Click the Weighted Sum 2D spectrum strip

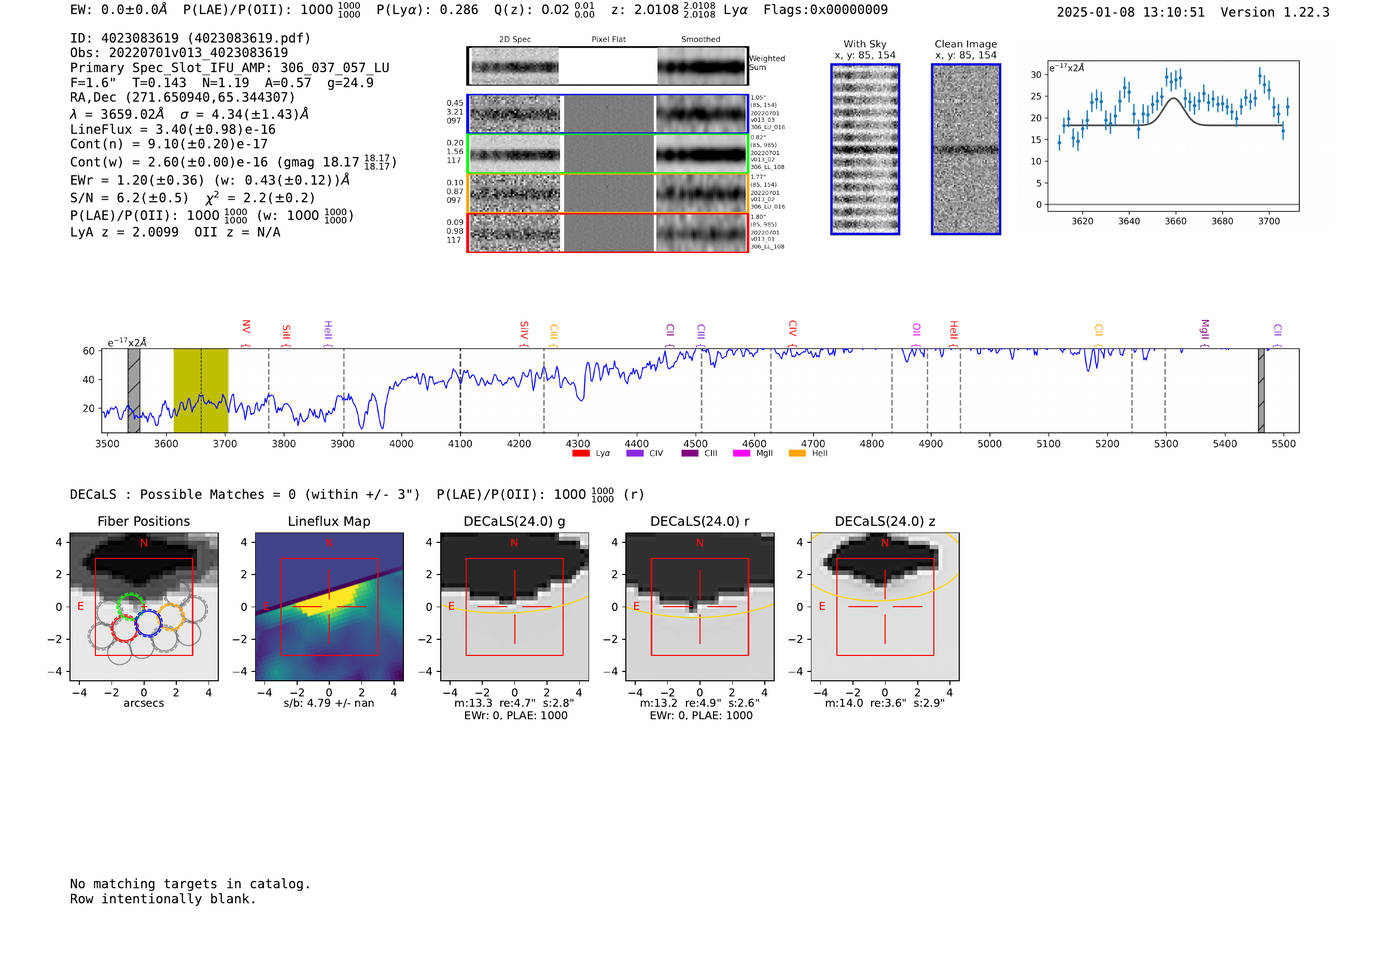click(608, 66)
